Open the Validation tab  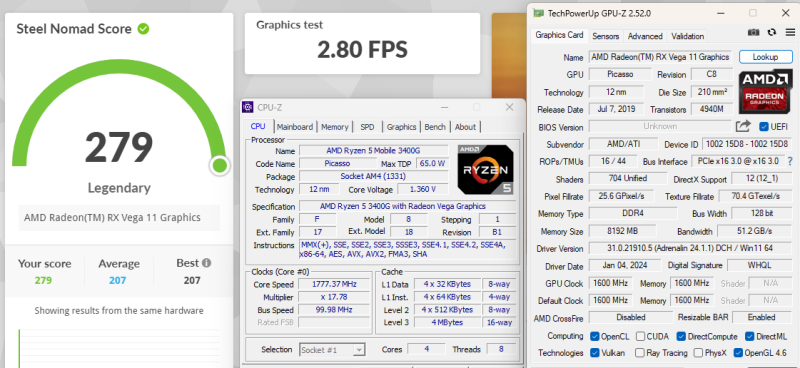pyautogui.click(x=687, y=36)
